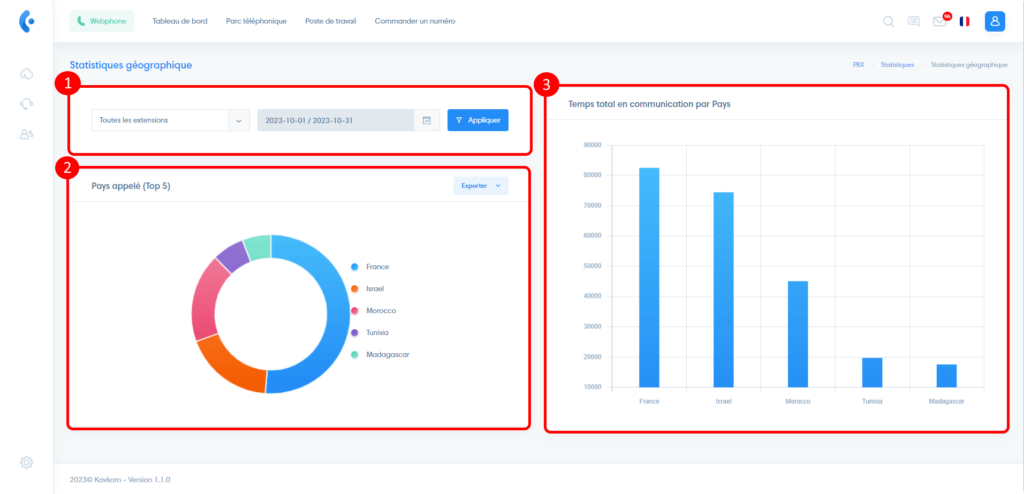
Task: Toggle Madagascar legend item in donut chart
Action: tap(387, 354)
